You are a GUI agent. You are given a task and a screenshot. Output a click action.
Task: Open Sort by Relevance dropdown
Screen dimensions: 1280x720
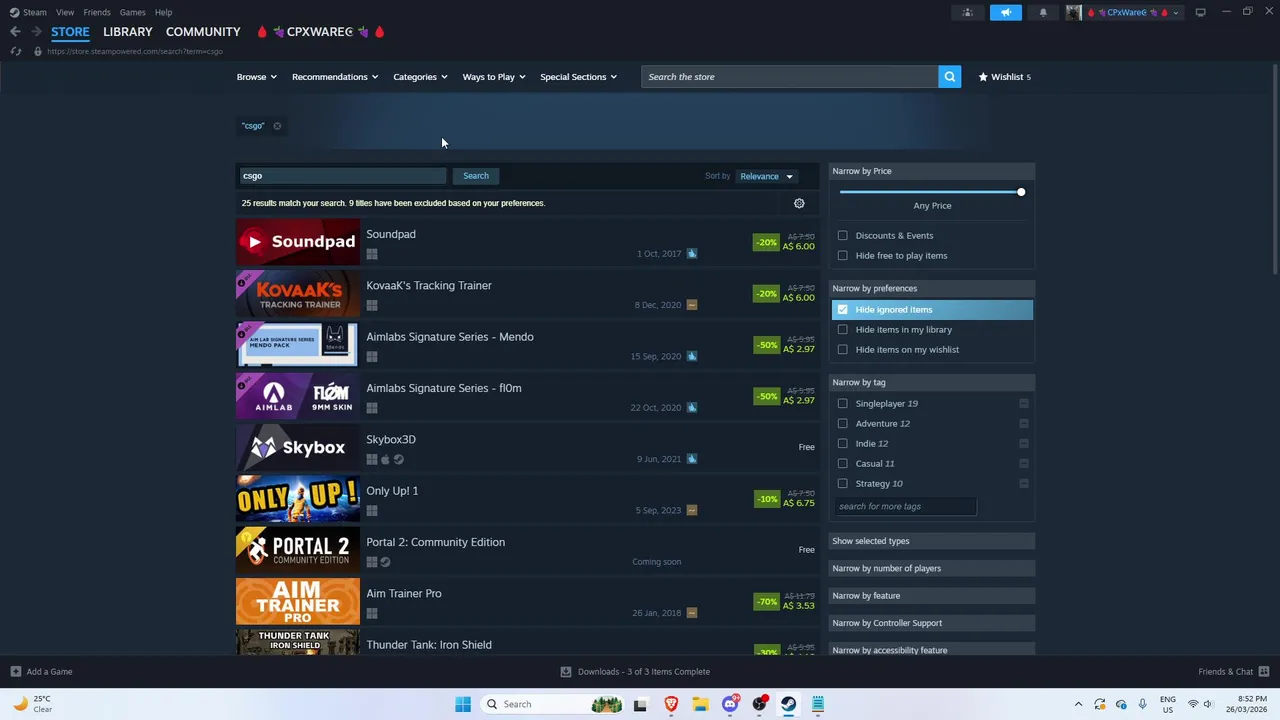(x=767, y=177)
